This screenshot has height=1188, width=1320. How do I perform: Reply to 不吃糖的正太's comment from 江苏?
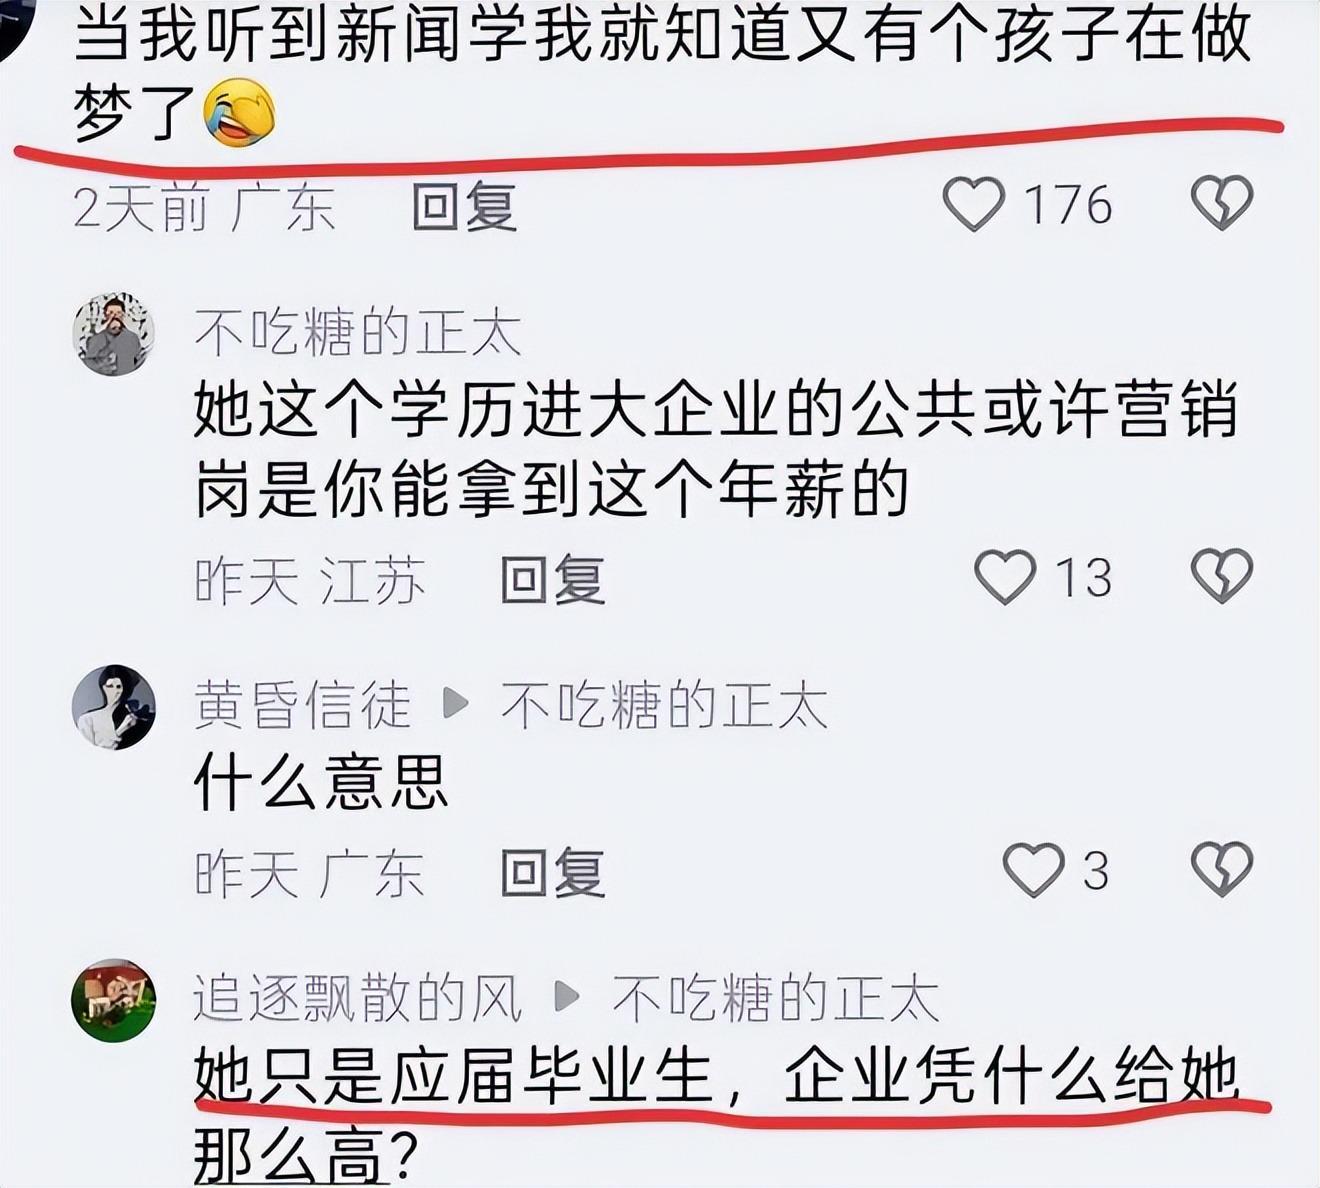tap(553, 580)
